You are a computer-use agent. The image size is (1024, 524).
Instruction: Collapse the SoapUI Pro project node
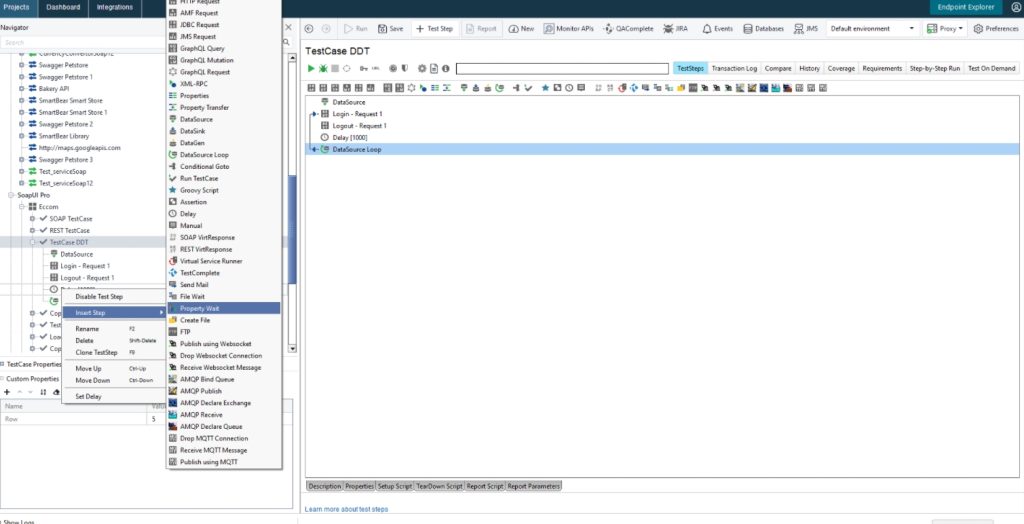click(x=11, y=195)
